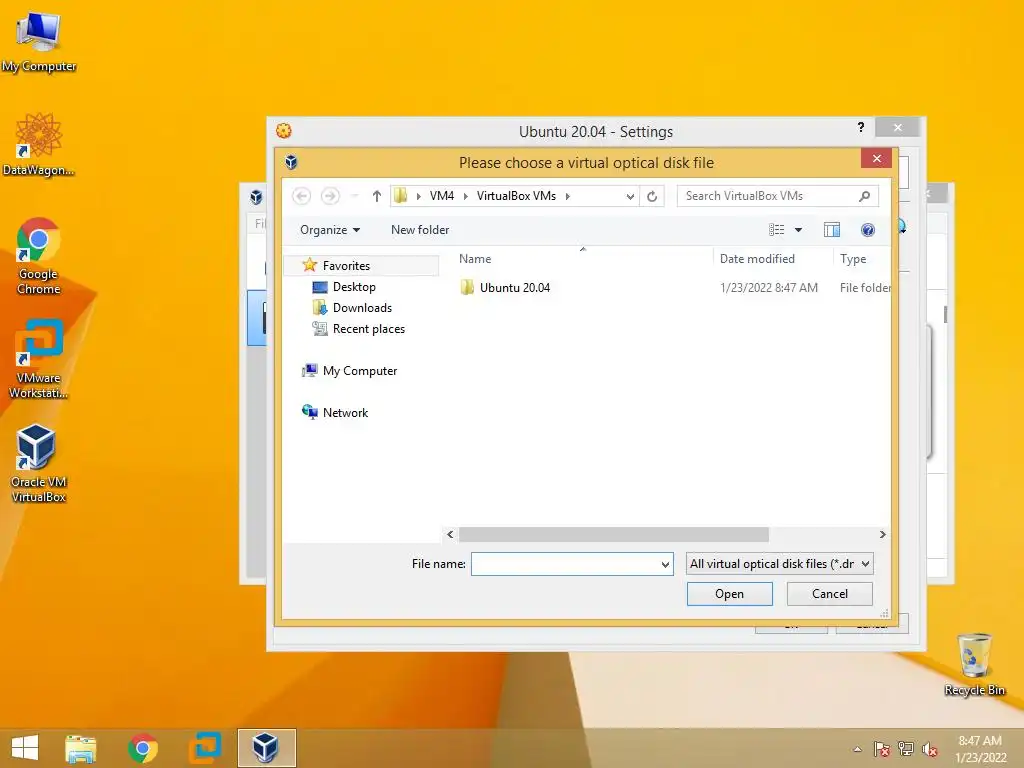Viewport: 1024px width, 768px height.
Task: Show hidden tray icons arrow
Action: tap(857, 749)
